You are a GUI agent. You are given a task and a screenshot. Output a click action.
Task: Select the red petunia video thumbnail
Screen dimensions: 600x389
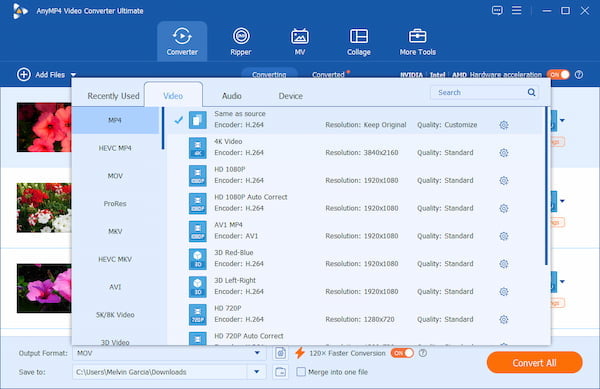[44, 127]
